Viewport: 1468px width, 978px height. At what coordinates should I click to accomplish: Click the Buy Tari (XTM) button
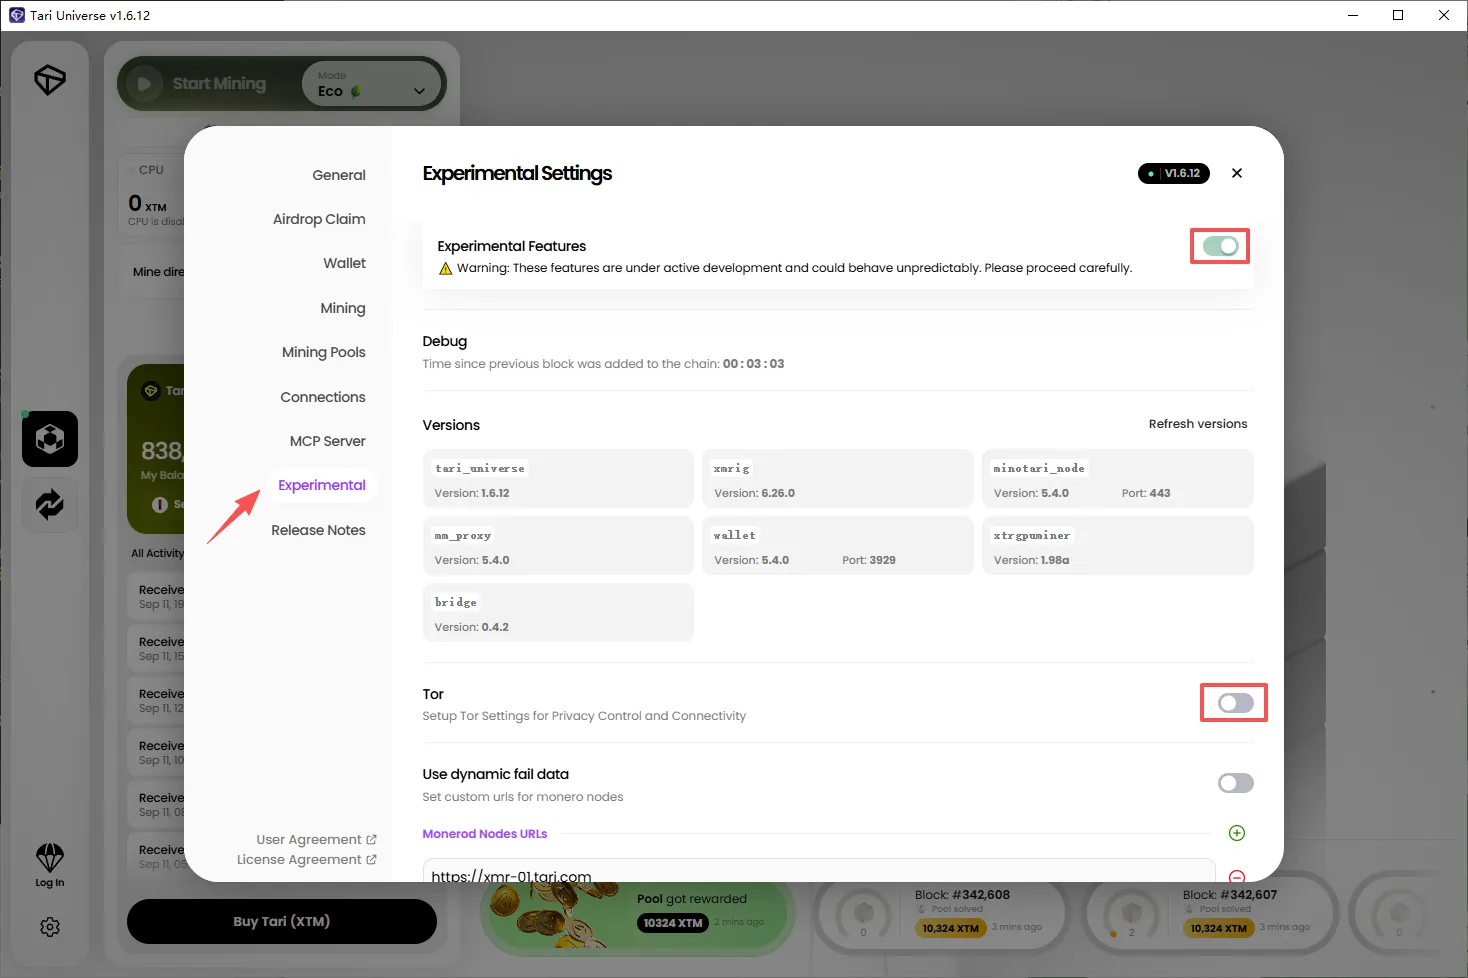(282, 921)
